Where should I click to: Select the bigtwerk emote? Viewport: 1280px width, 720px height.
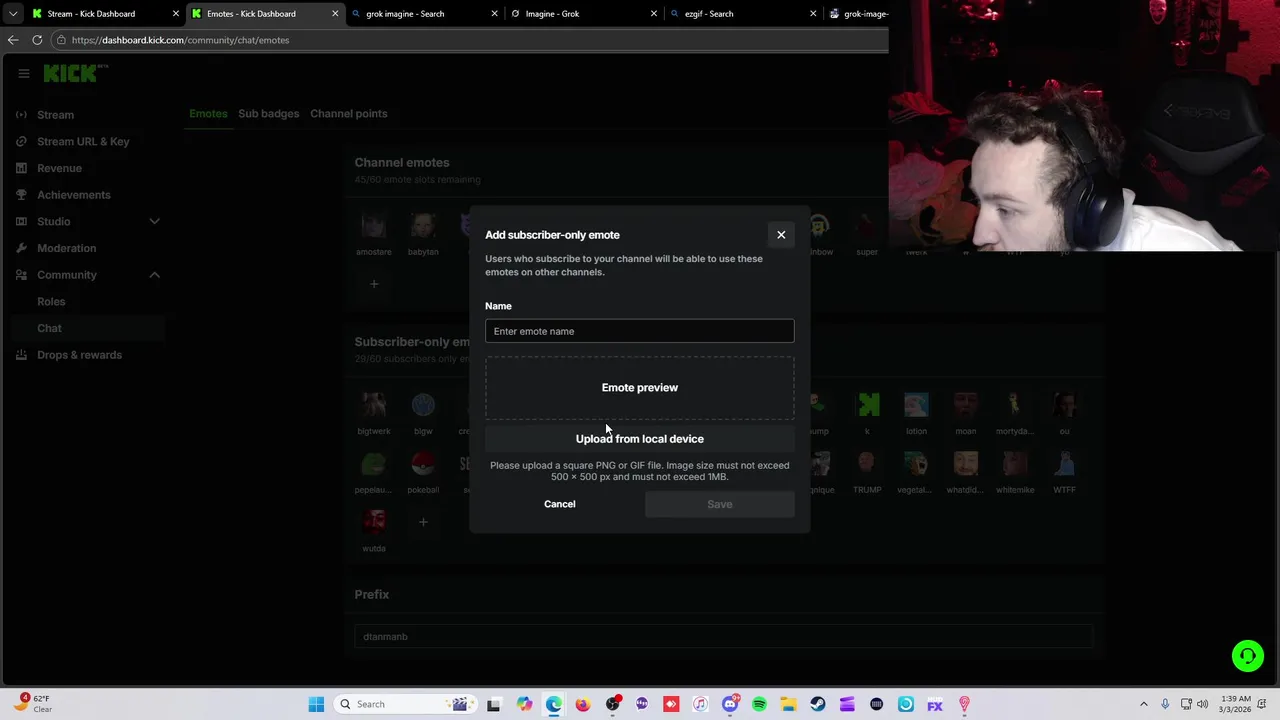[x=374, y=405]
